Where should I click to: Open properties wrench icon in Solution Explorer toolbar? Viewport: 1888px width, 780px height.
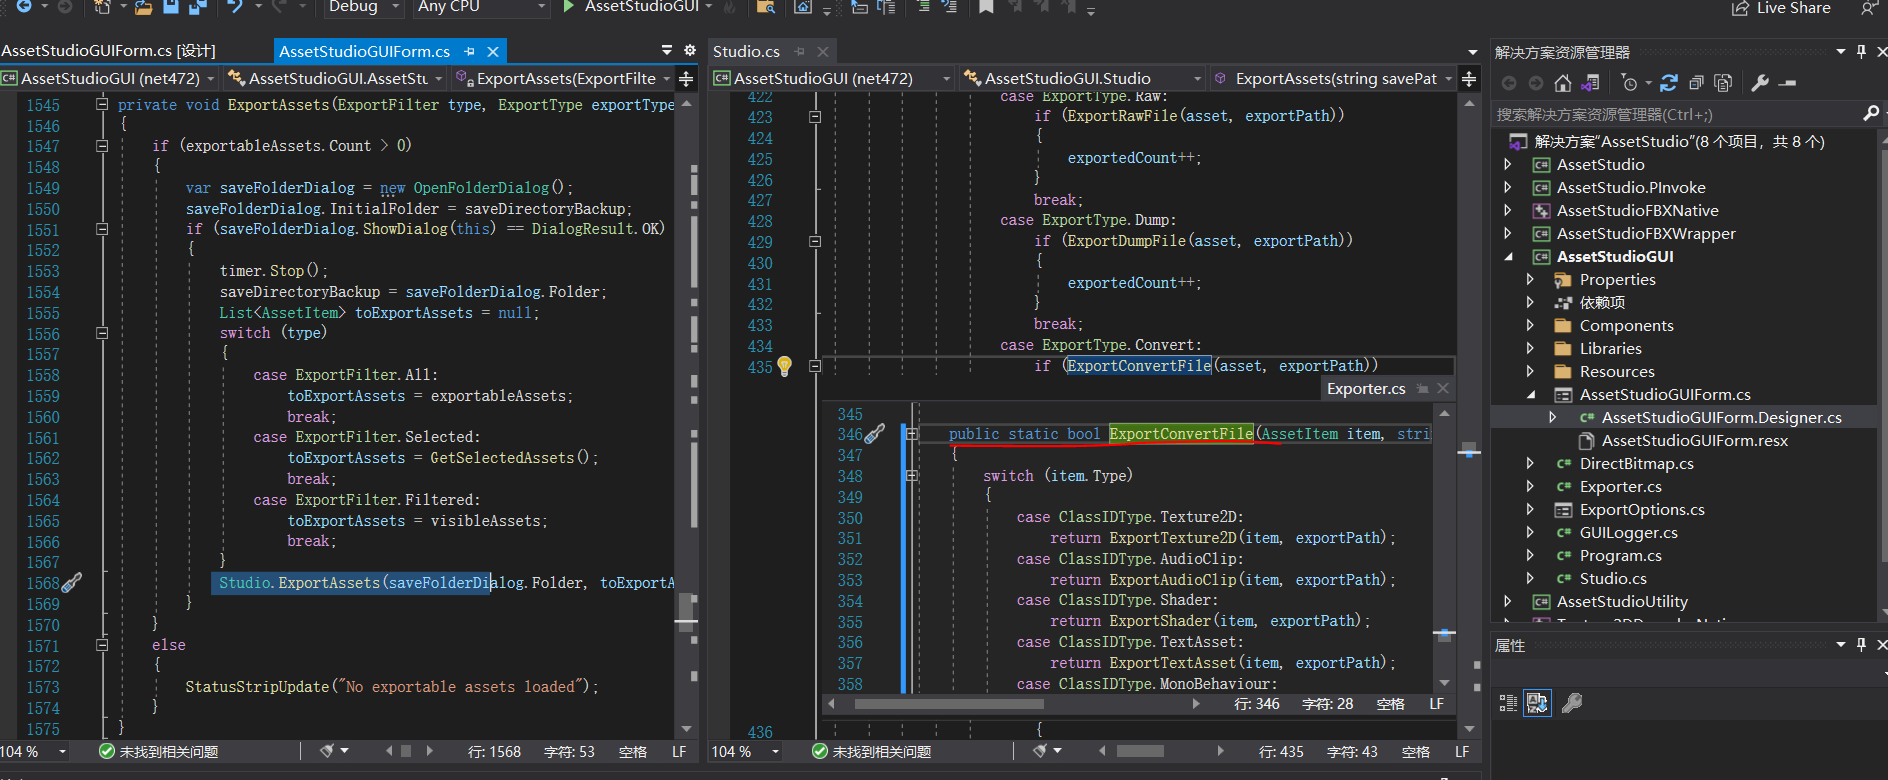pyautogui.click(x=1760, y=83)
